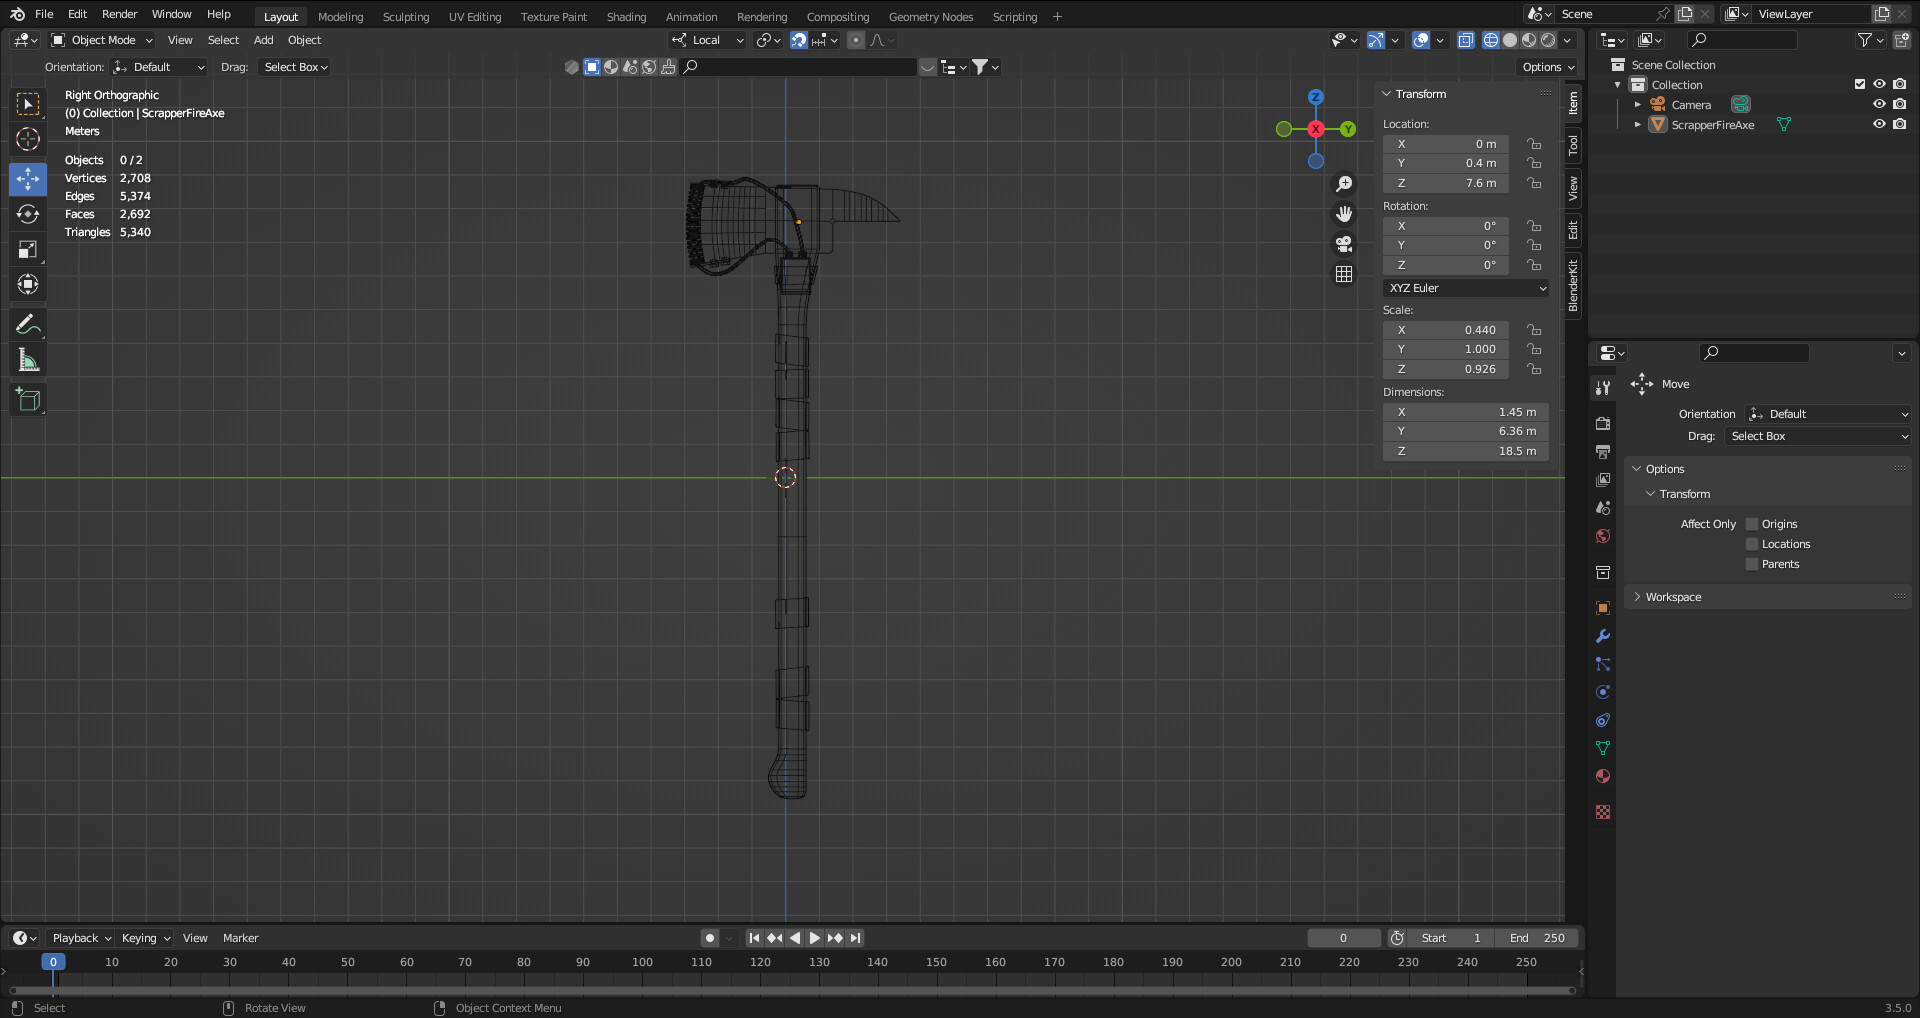The height and width of the screenshot is (1018, 1920).
Task: Select the Cursor tool in the toolbar
Action: 28,139
